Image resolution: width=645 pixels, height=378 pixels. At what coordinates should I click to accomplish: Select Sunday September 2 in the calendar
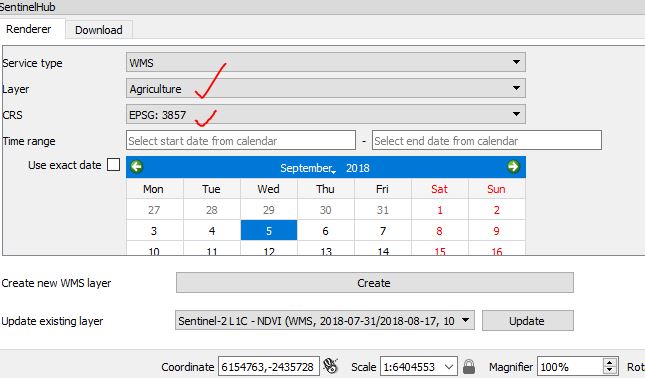[x=497, y=210]
